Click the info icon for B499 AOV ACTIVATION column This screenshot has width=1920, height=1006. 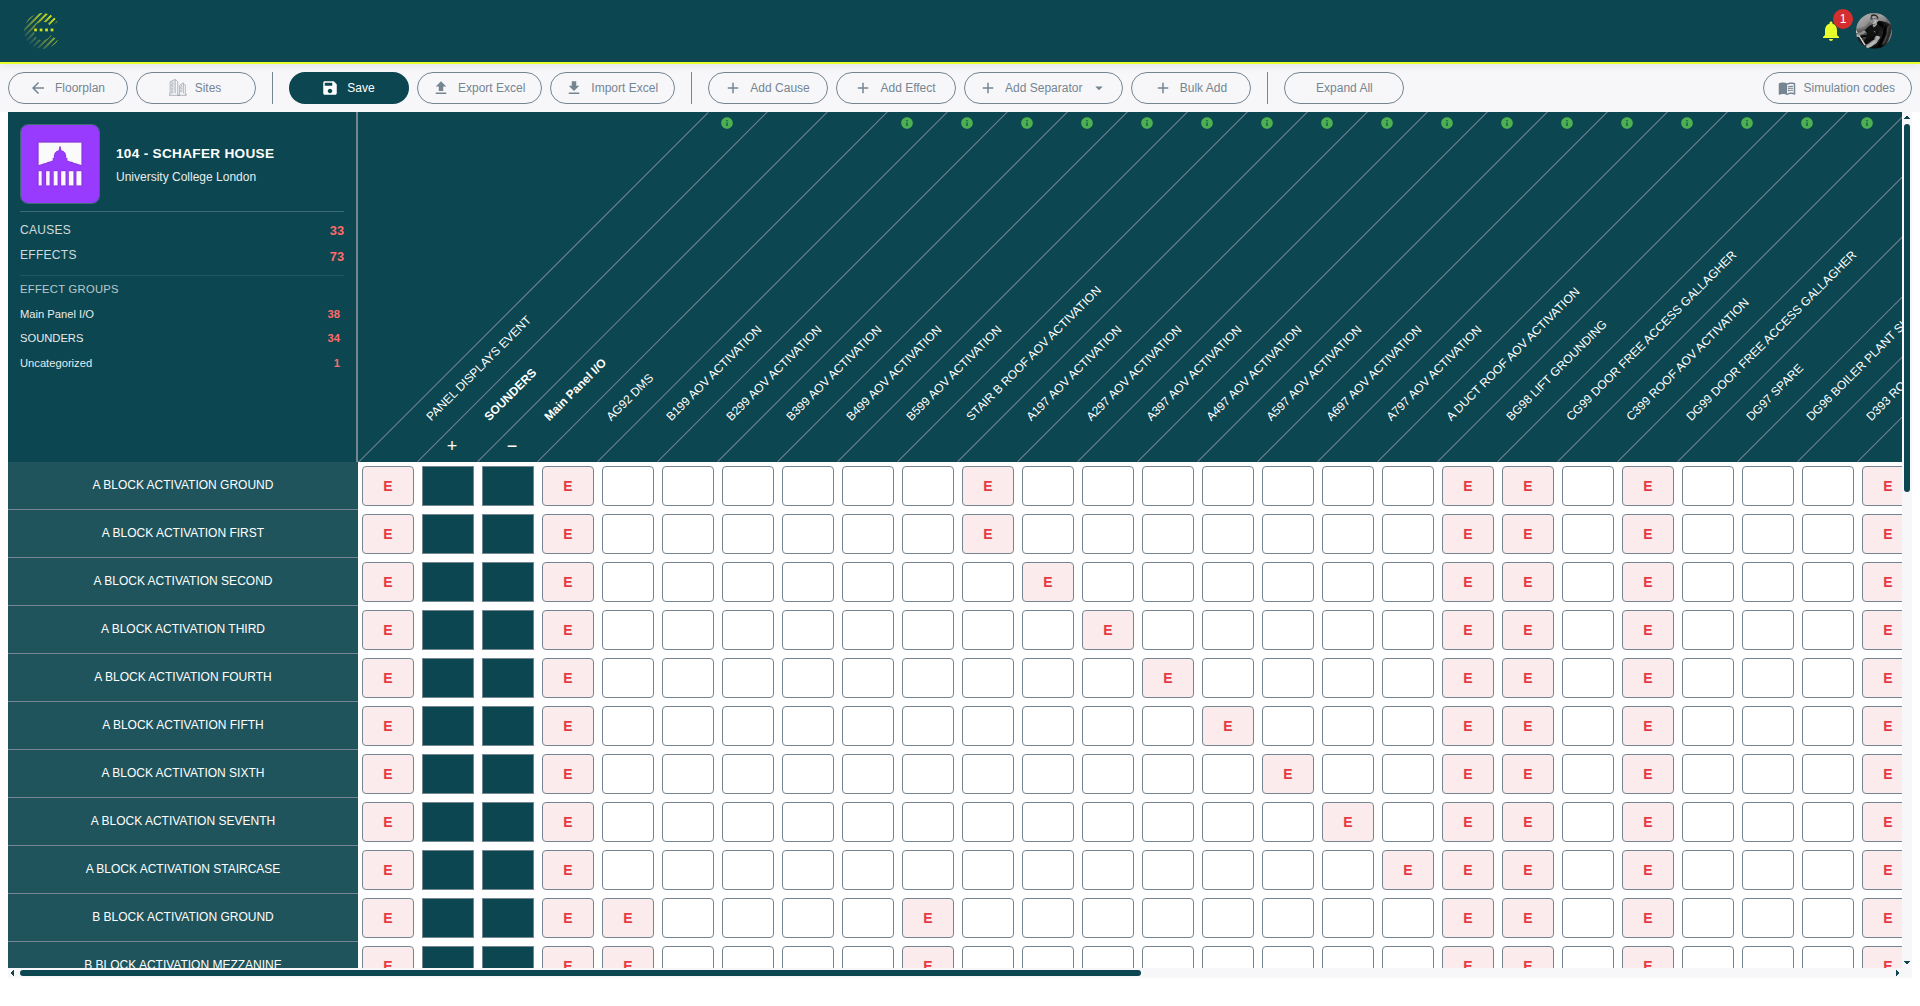pyautogui.click(x=1147, y=123)
